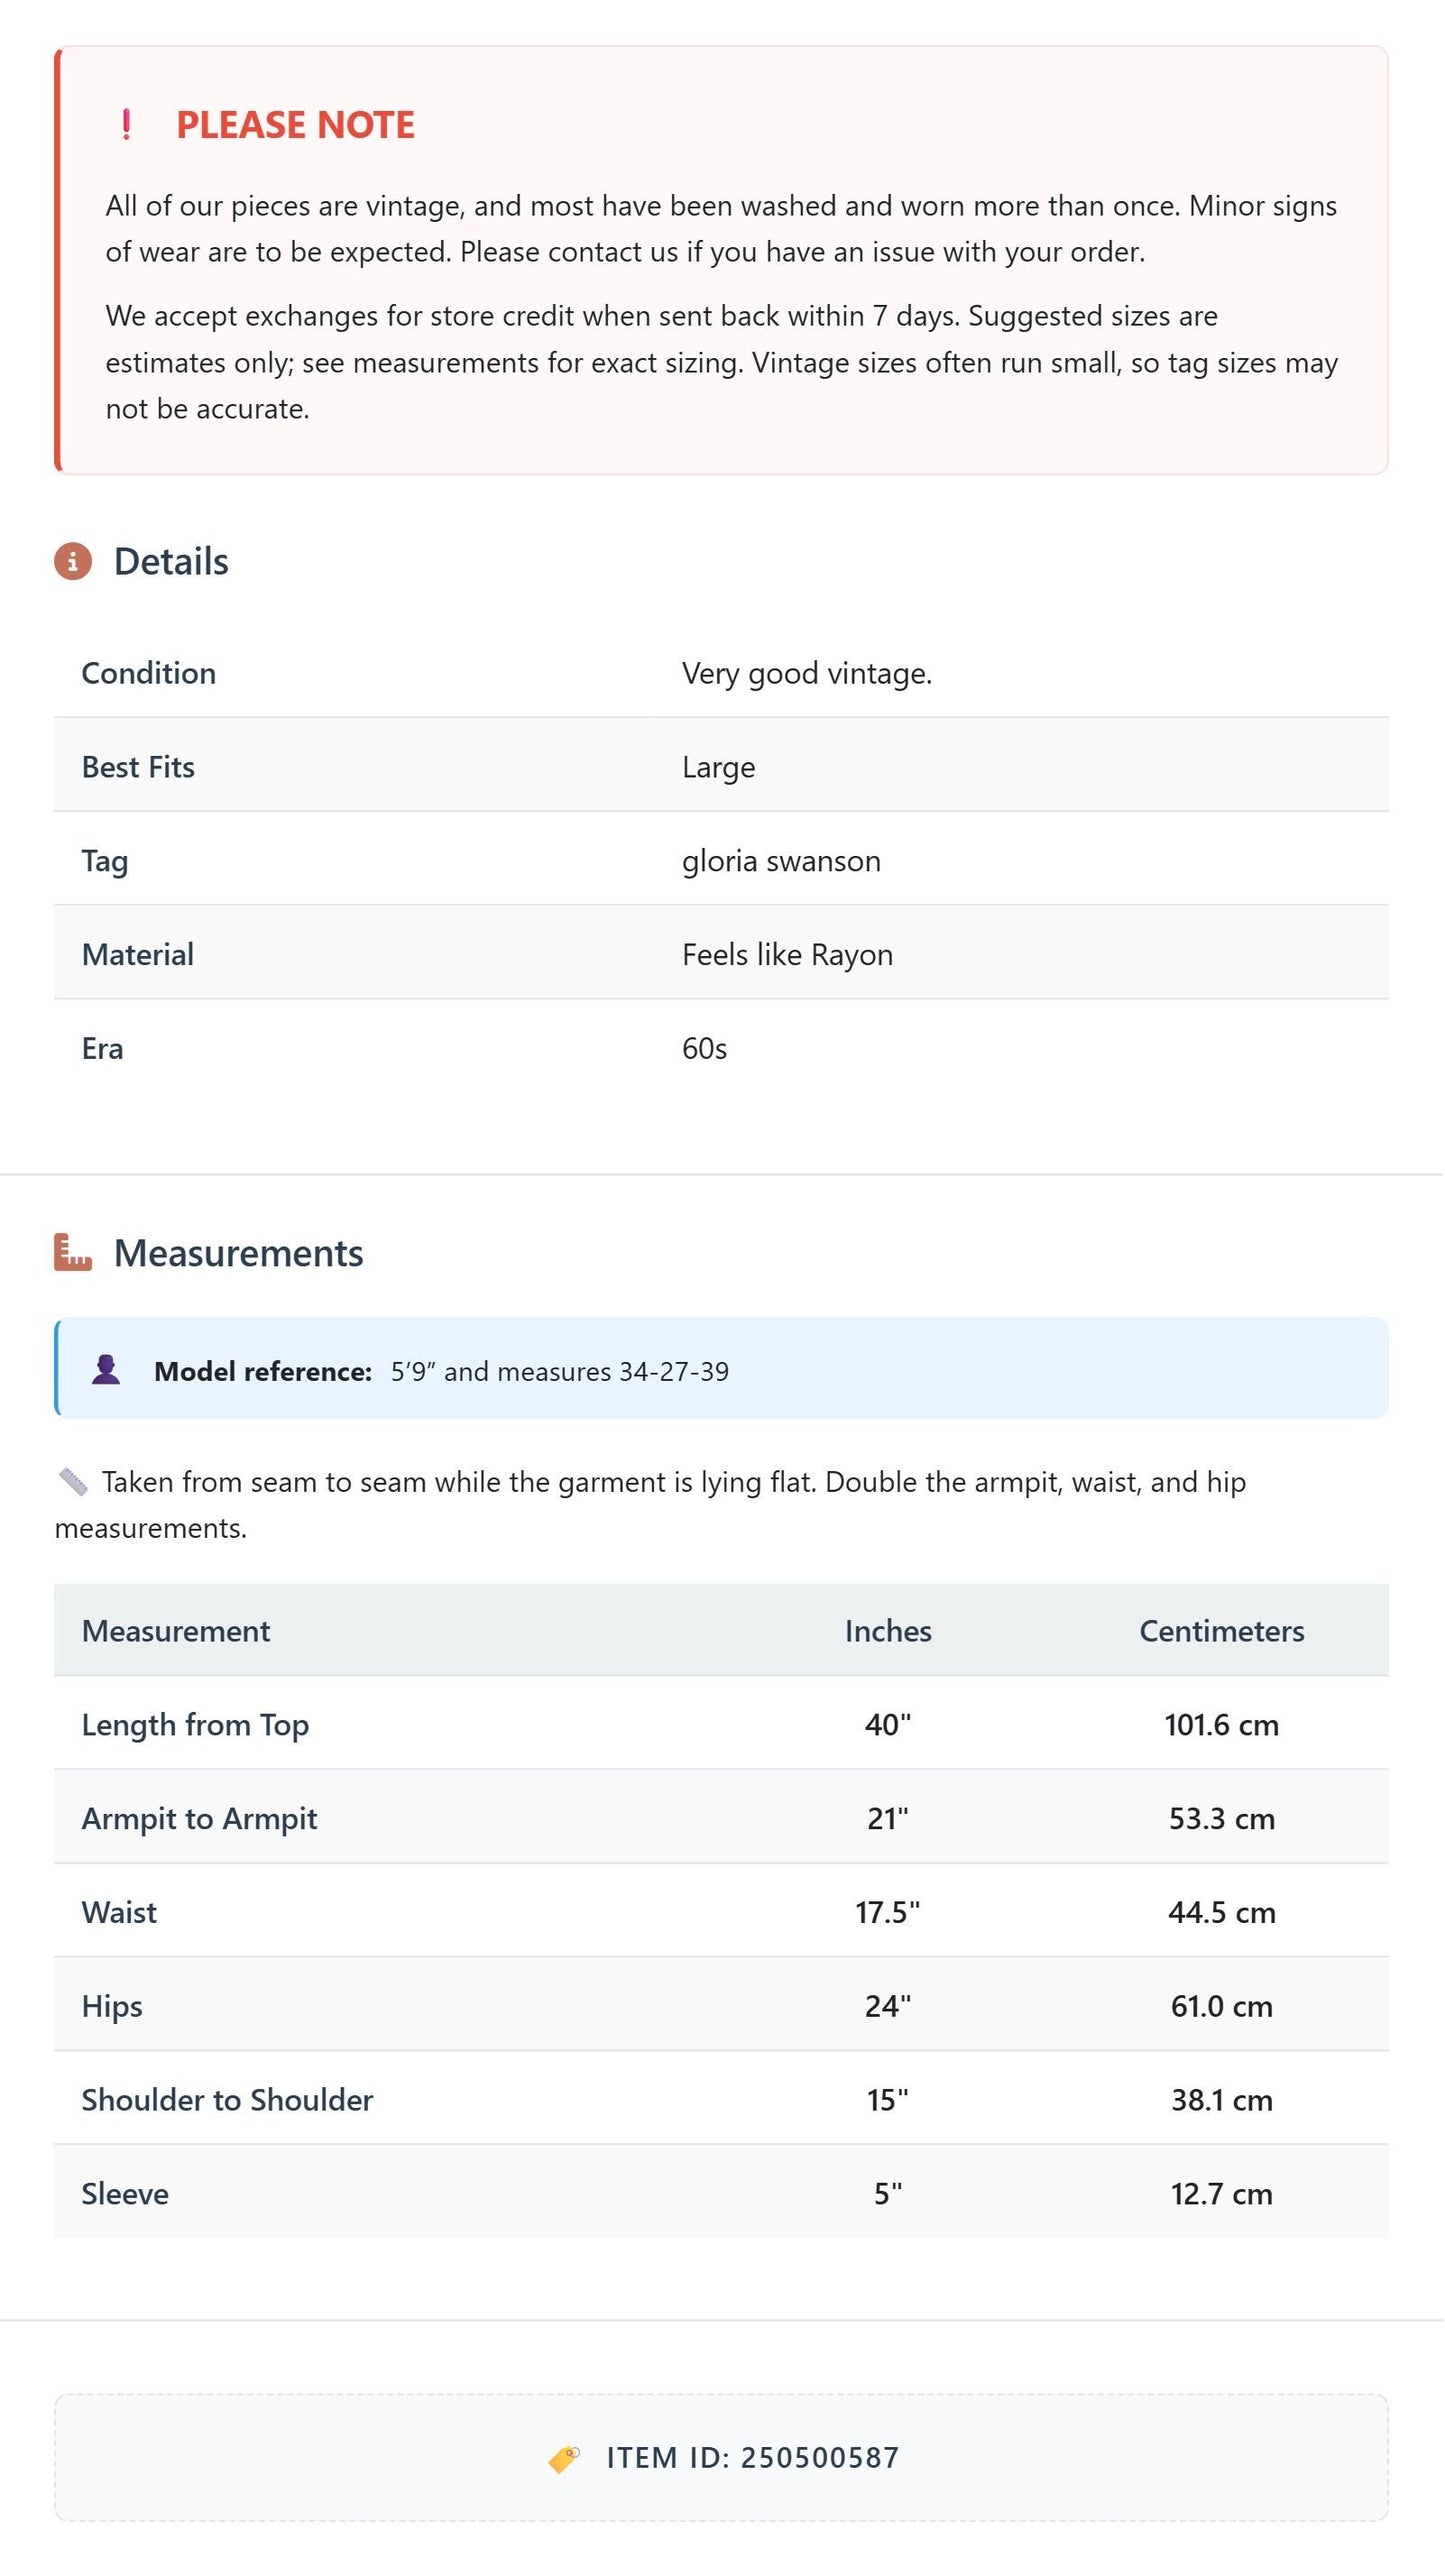Select the gloria swanson tag value
The width and height of the screenshot is (1445, 2567).
click(781, 861)
